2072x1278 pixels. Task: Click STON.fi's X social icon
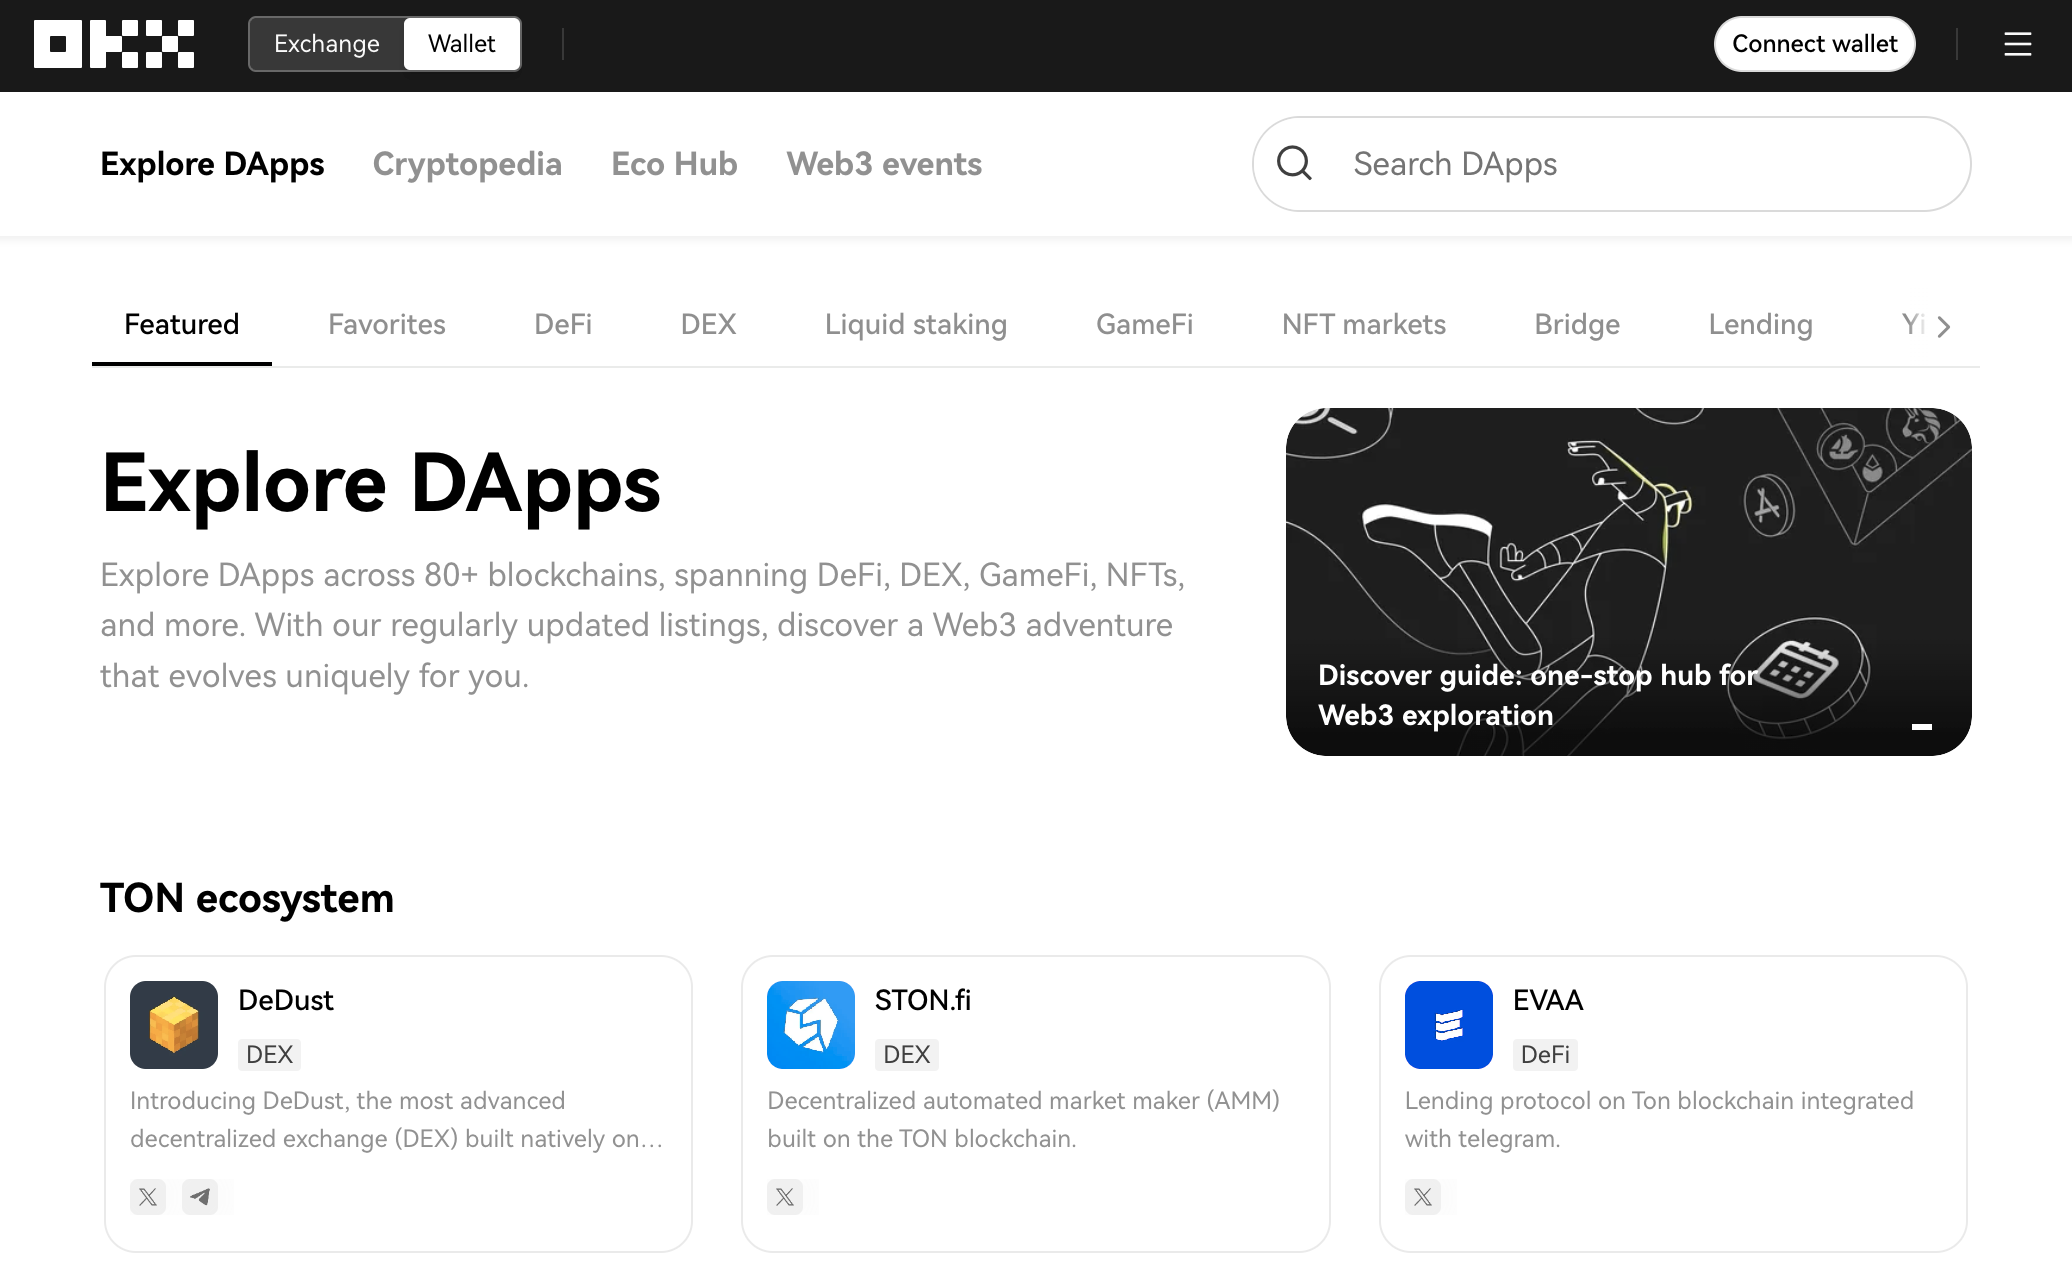[x=785, y=1196]
